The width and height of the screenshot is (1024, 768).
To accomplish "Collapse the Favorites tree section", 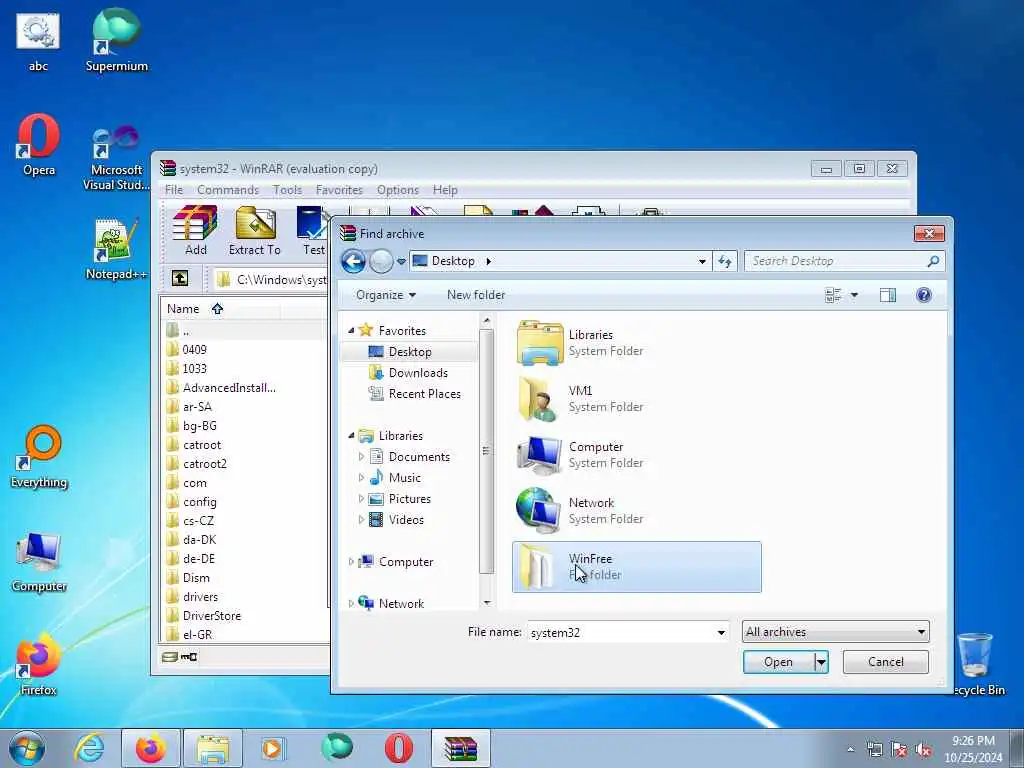I will pos(351,330).
